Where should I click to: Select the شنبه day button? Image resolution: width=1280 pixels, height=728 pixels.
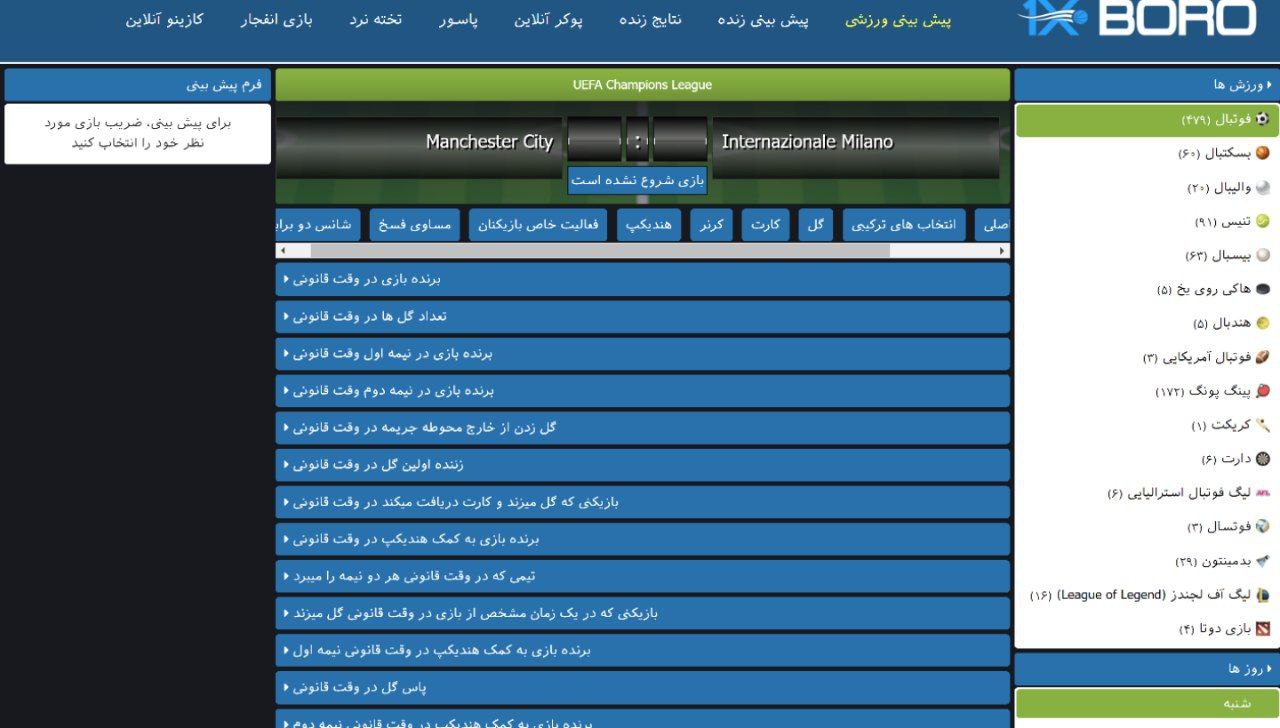pos(1144,701)
